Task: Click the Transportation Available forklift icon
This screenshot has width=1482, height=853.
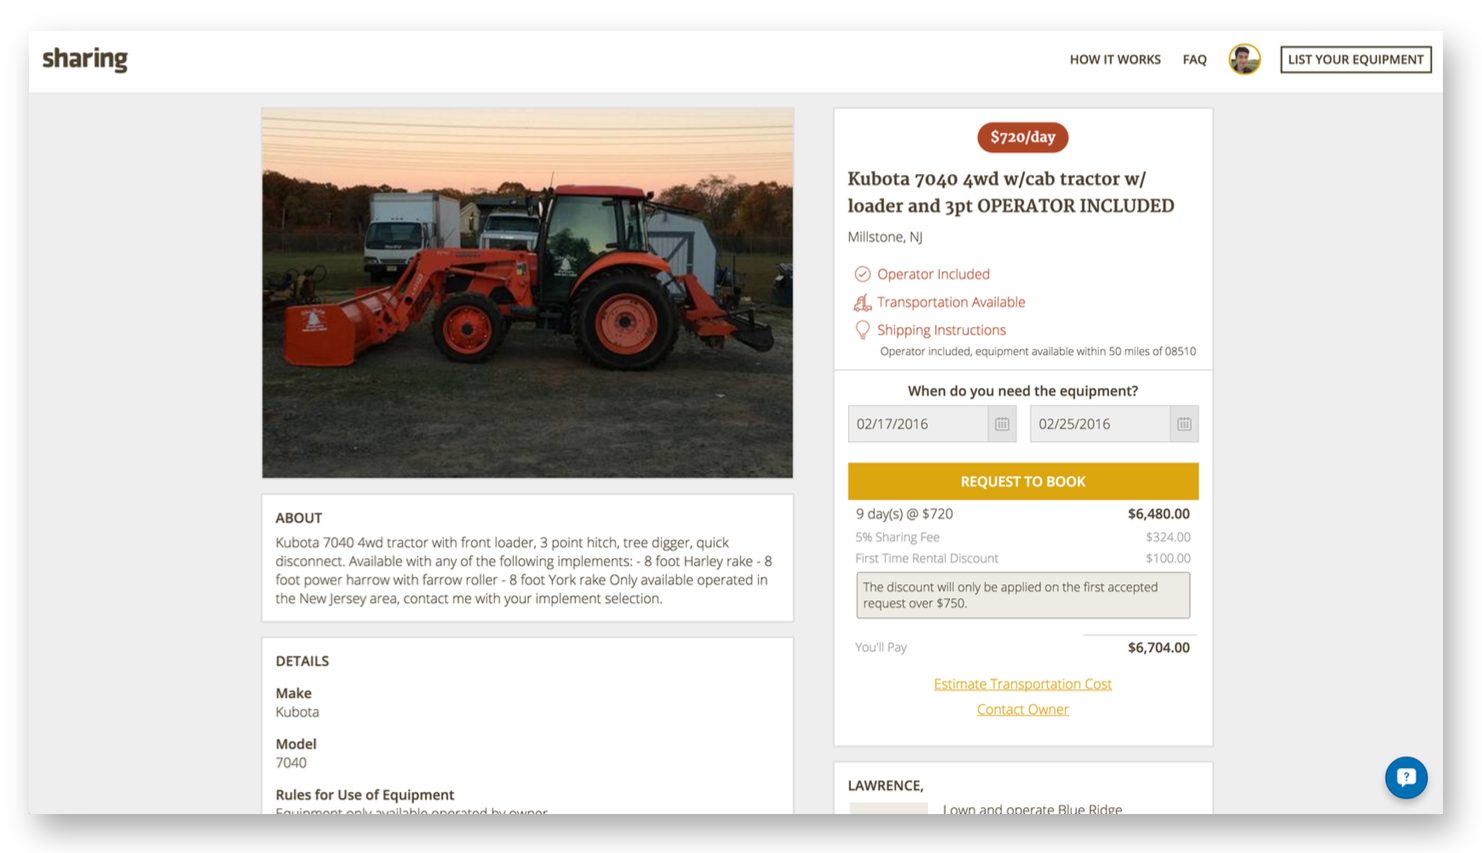Action: (x=862, y=302)
